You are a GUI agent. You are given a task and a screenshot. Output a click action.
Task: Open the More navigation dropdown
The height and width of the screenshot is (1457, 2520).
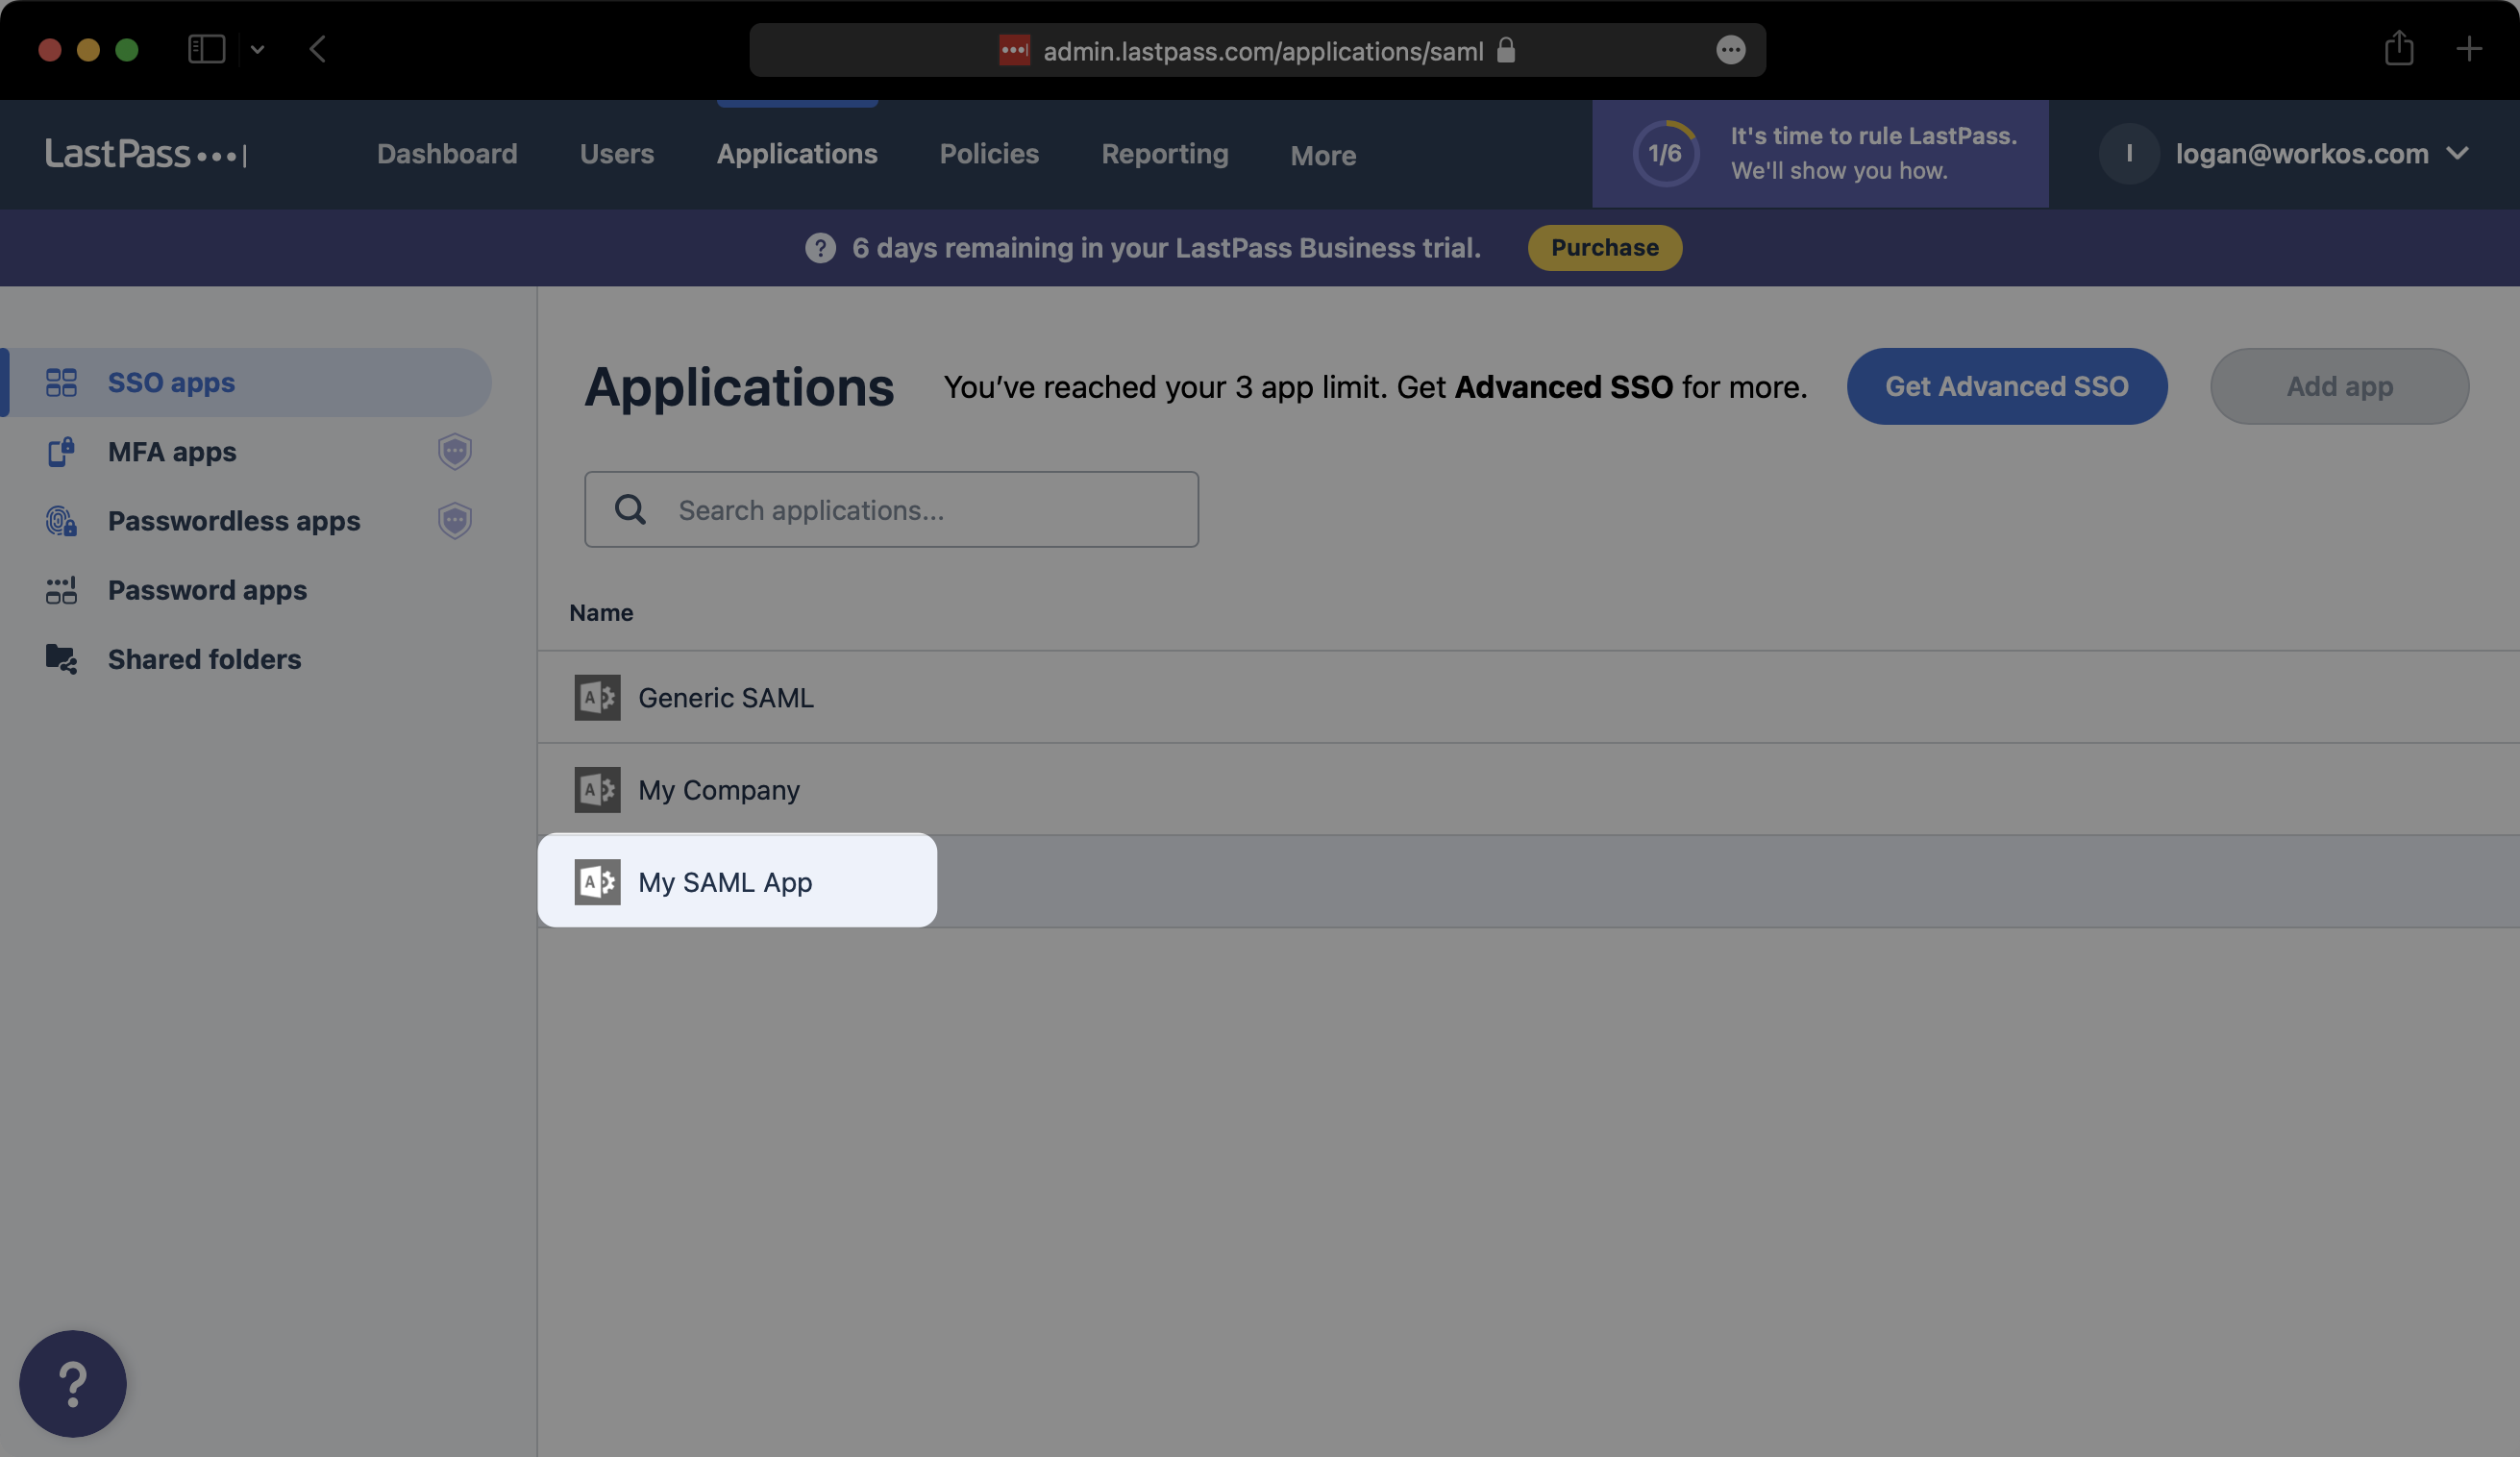pos(1322,155)
